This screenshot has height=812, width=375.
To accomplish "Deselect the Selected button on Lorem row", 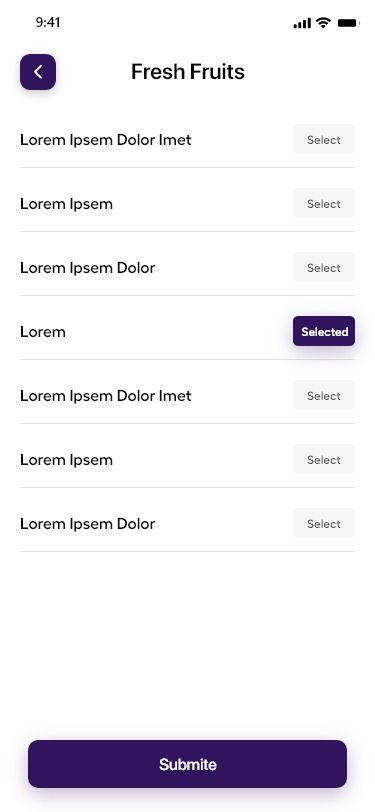I will 324,331.
